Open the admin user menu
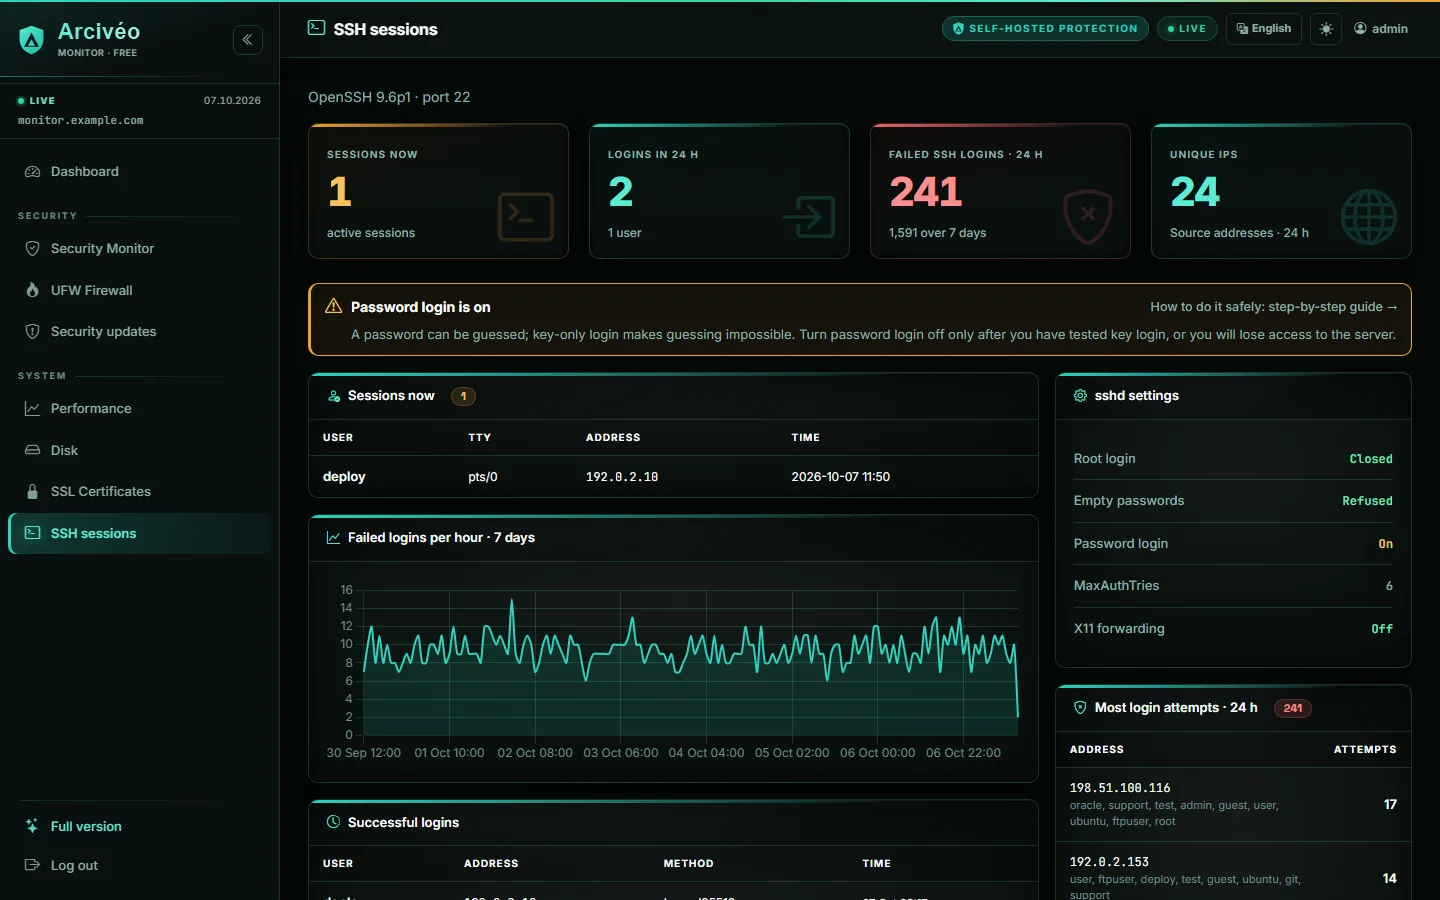This screenshot has height=900, width=1440. [1381, 29]
